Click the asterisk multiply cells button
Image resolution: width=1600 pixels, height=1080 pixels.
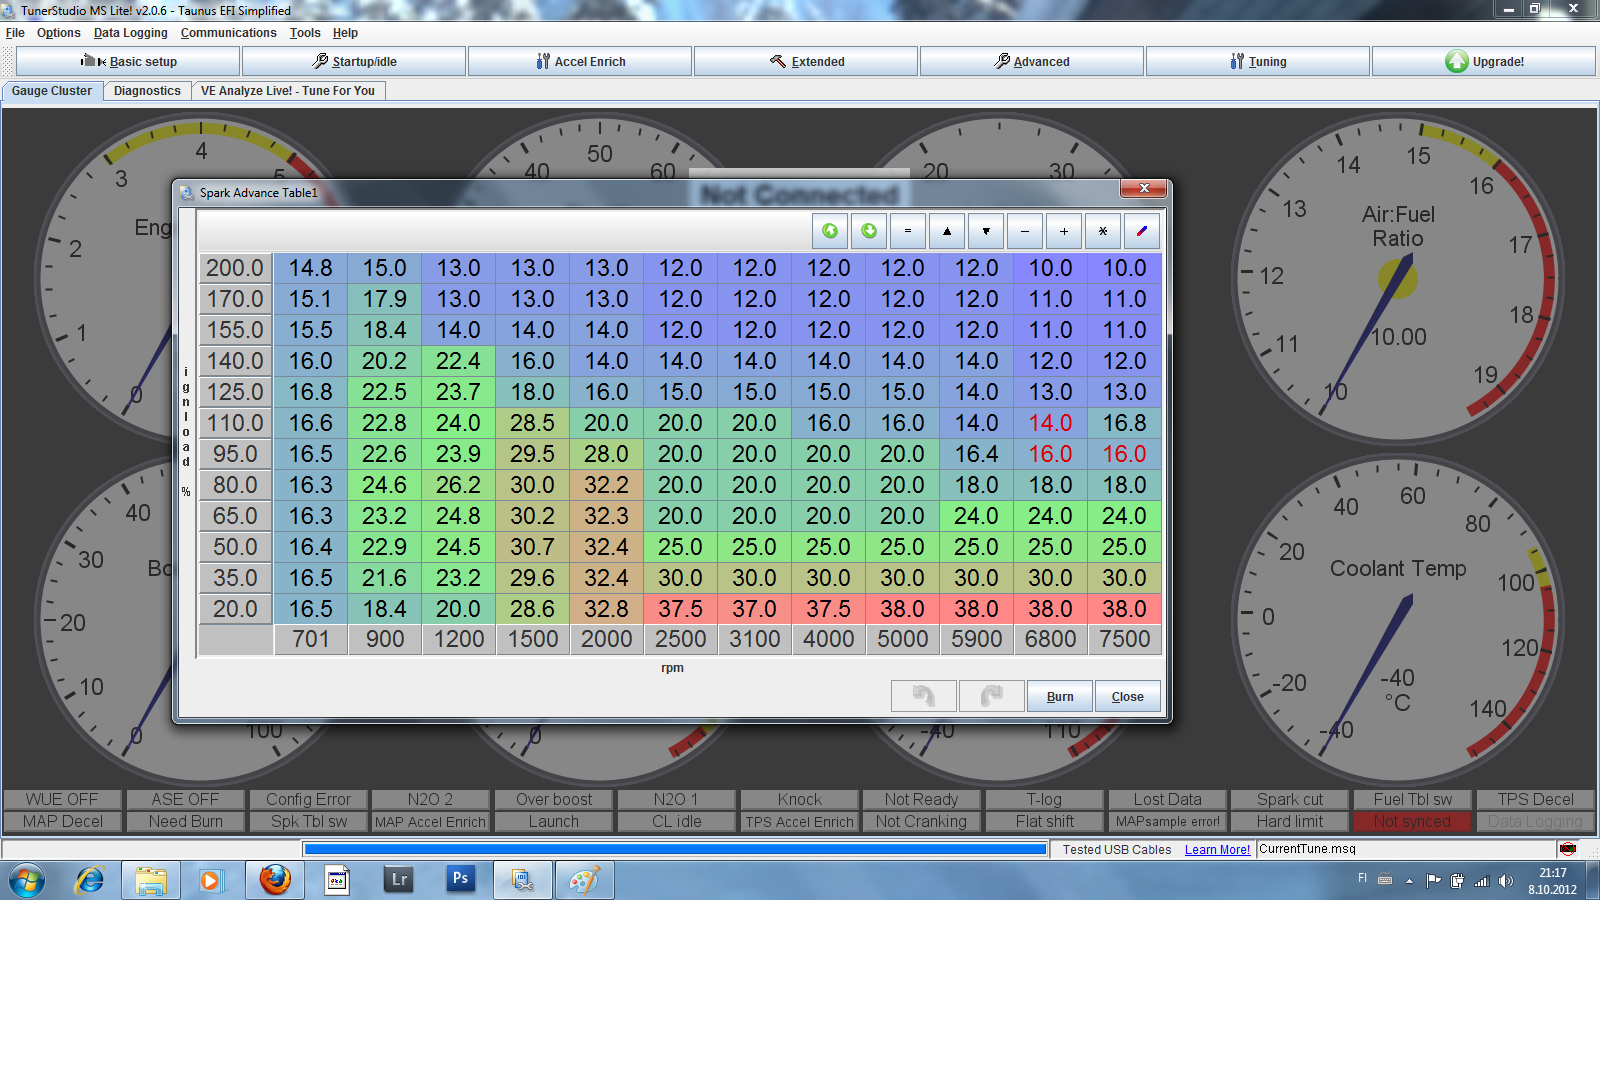(1103, 231)
